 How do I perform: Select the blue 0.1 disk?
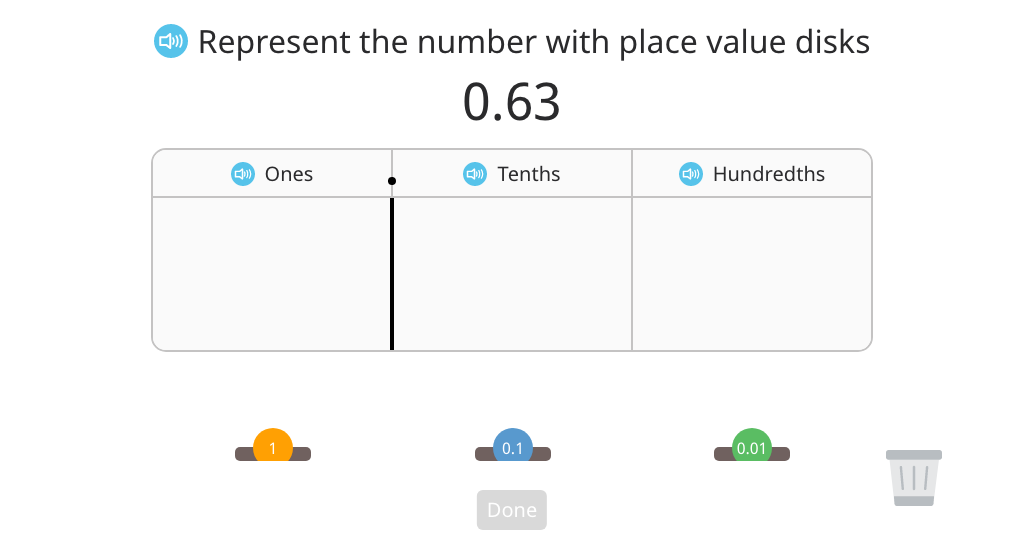[x=513, y=446]
